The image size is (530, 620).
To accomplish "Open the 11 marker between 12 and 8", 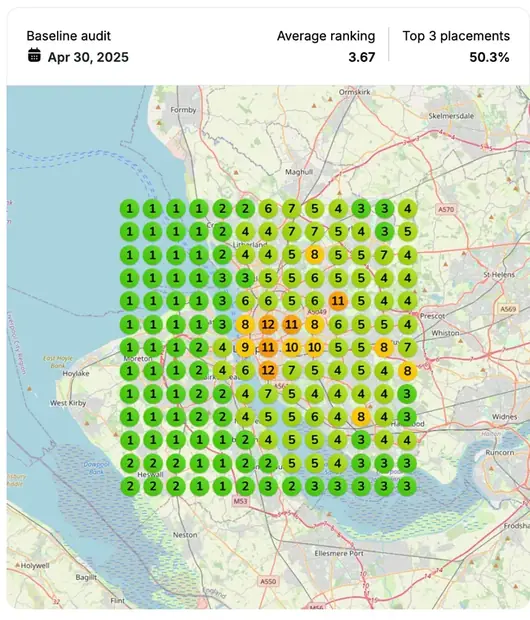I will point(292,325).
